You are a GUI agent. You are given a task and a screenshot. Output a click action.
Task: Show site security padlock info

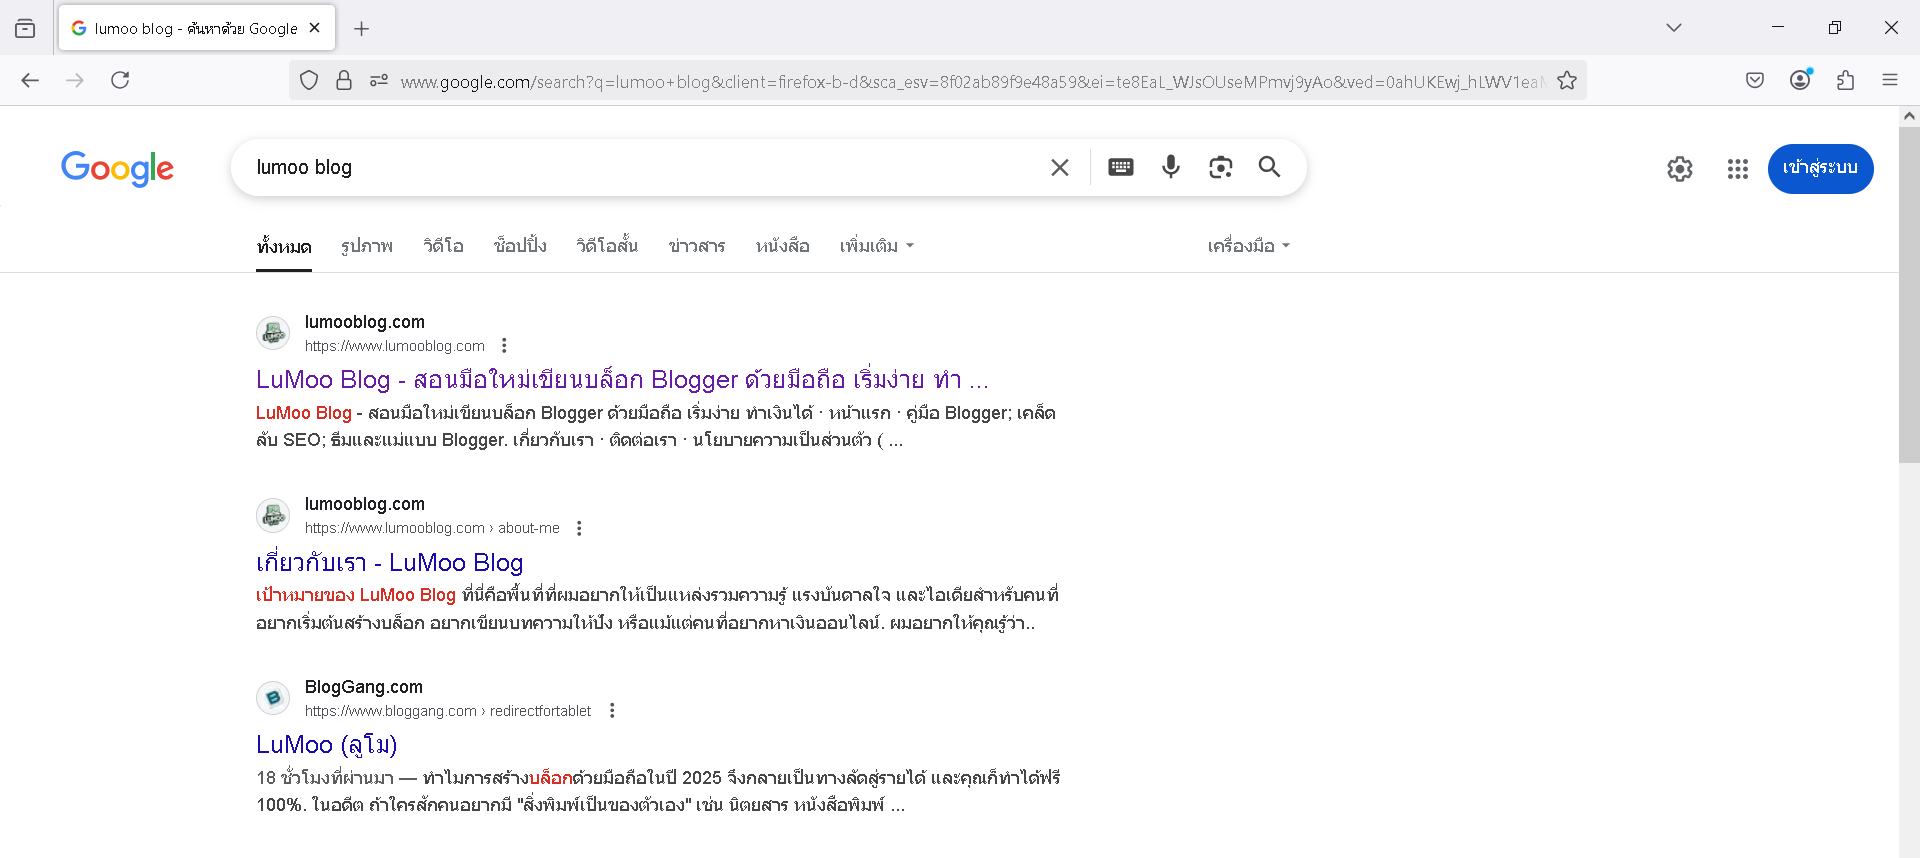[344, 81]
